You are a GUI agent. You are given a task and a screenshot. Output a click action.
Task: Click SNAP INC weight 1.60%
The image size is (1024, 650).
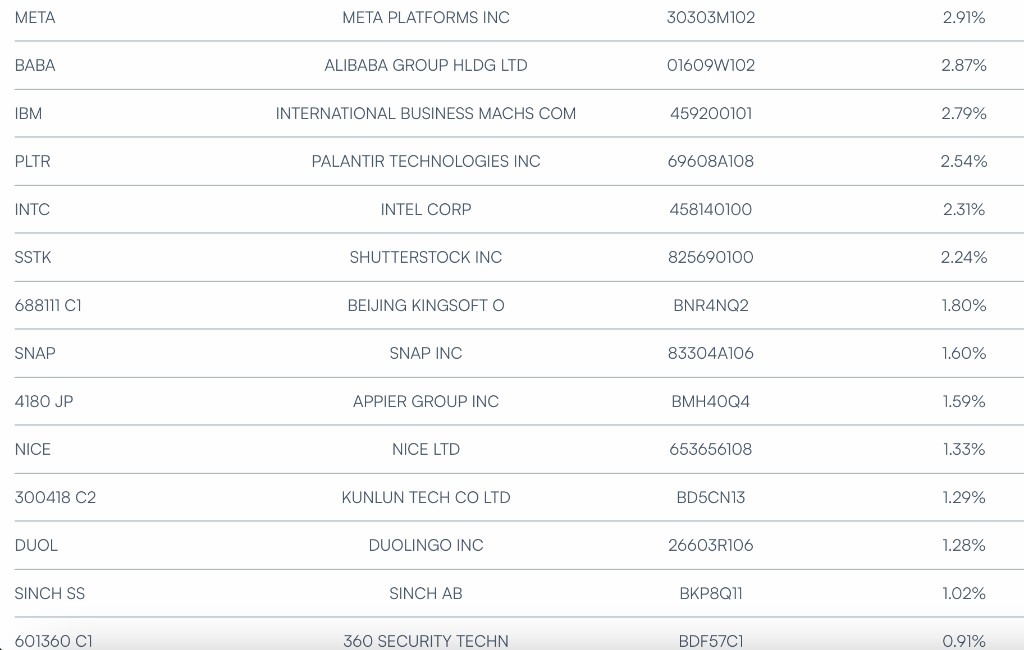(x=963, y=354)
